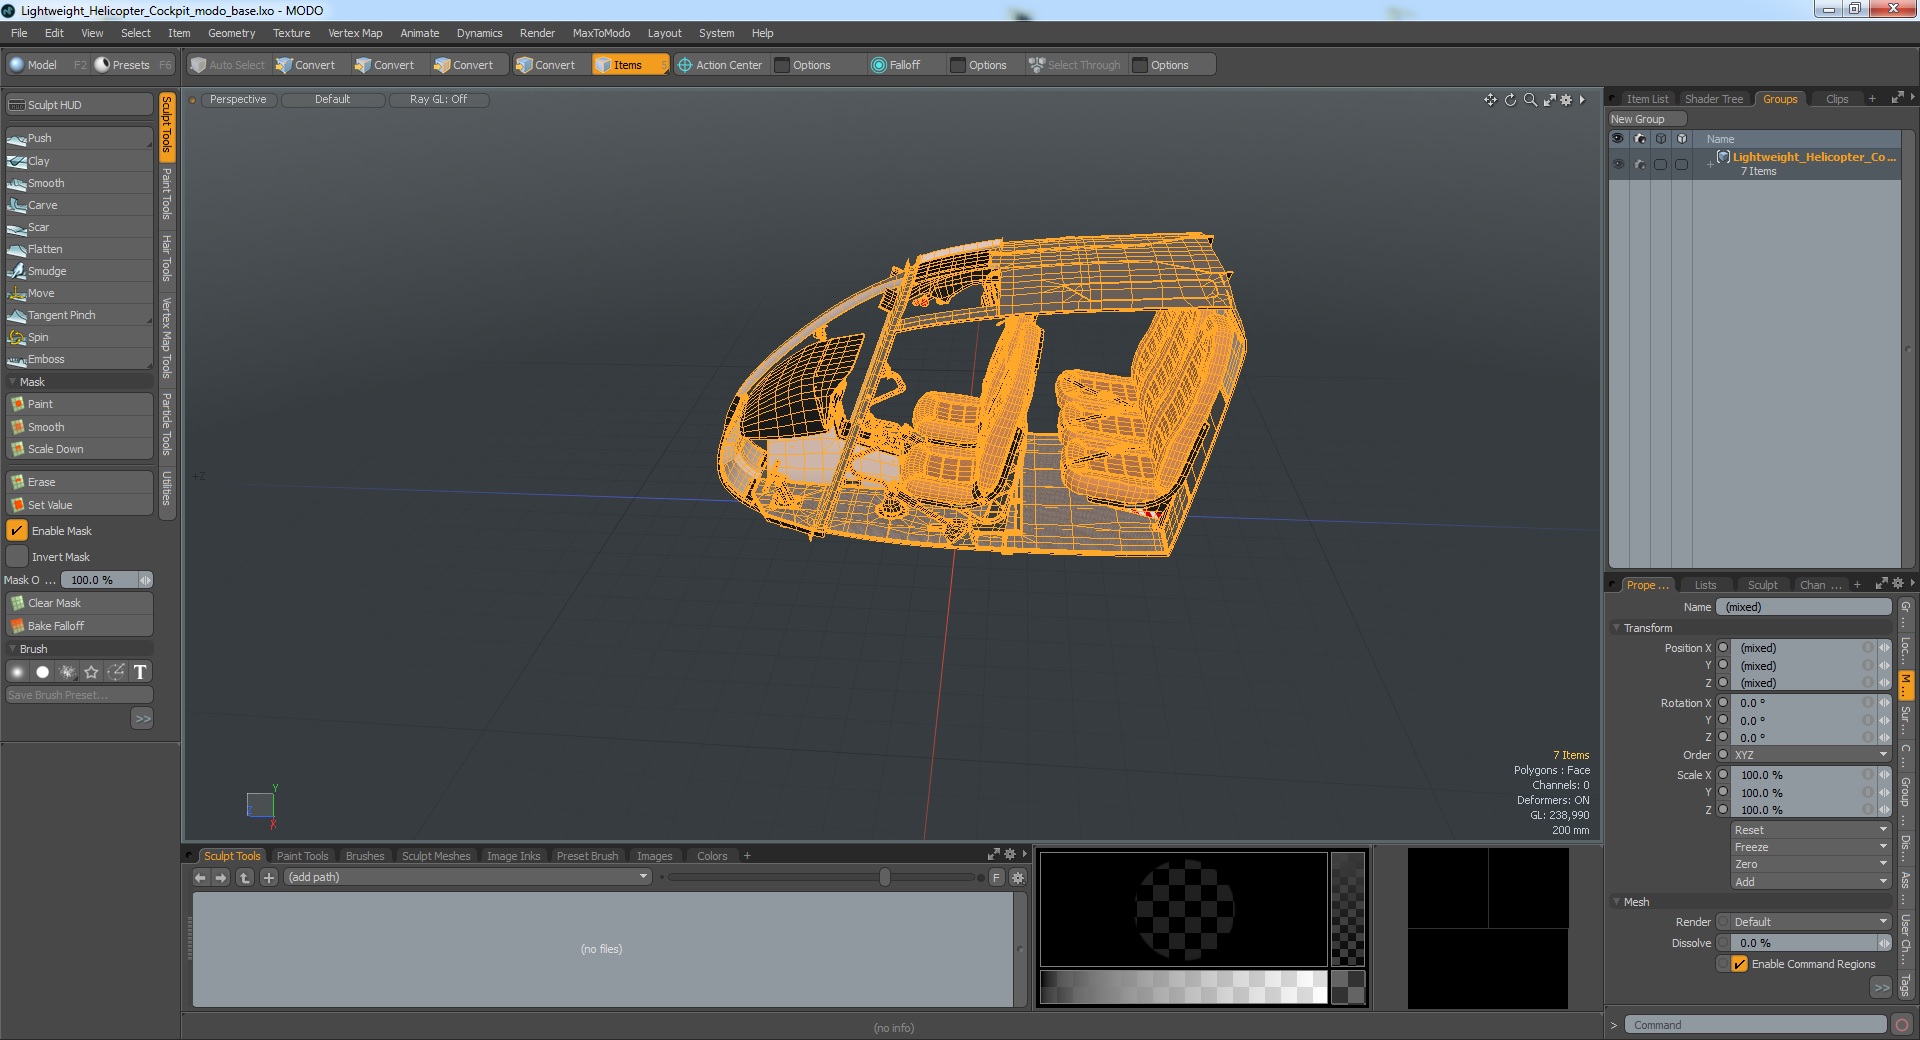Open the Render Default dropdown
This screenshot has height=1040, width=1920.
tap(1810, 922)
